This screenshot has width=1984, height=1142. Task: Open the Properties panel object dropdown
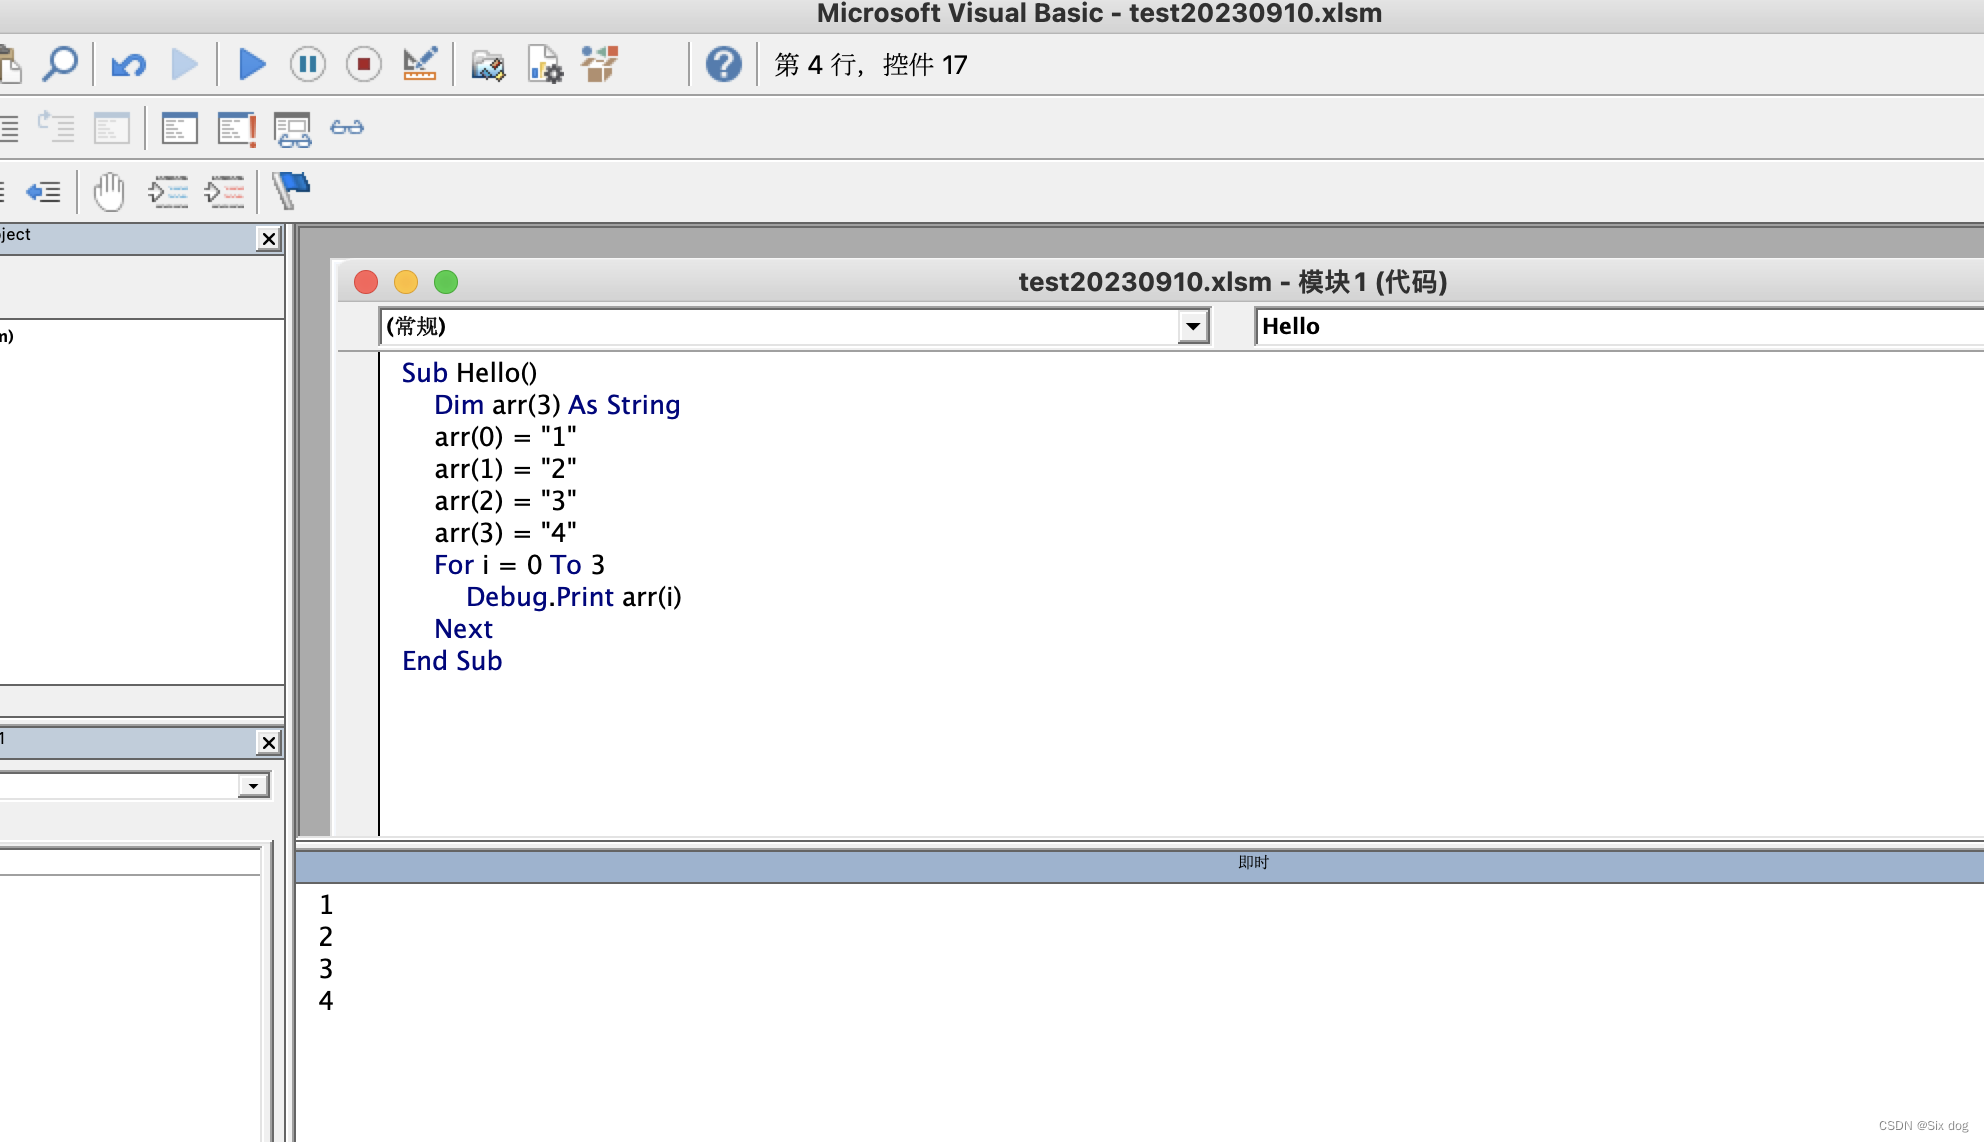pos(254,786)
